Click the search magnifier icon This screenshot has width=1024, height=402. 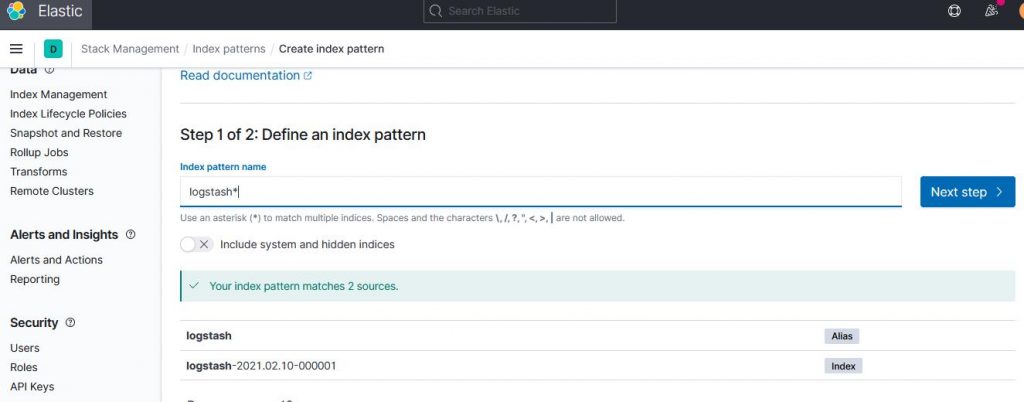(436, 11)
